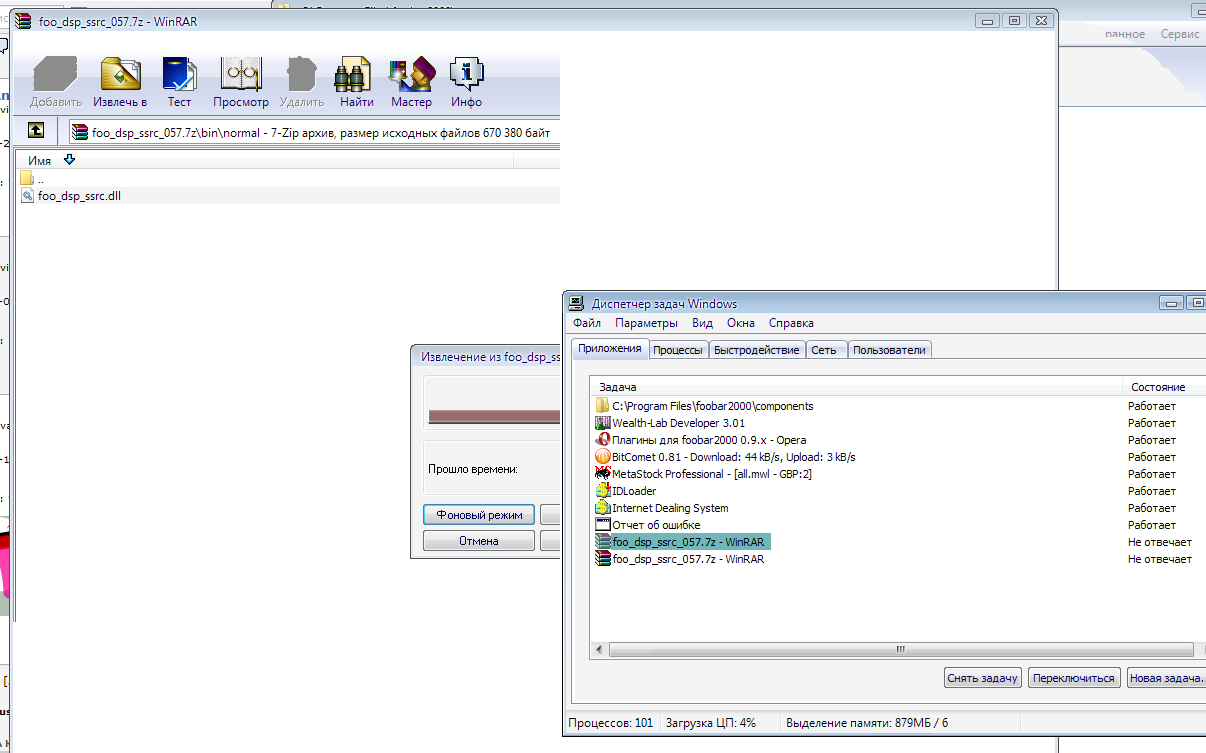Open the Параметры menu in Task Manager
Viewport: 1206px width, 753px height.
(646, 323)
